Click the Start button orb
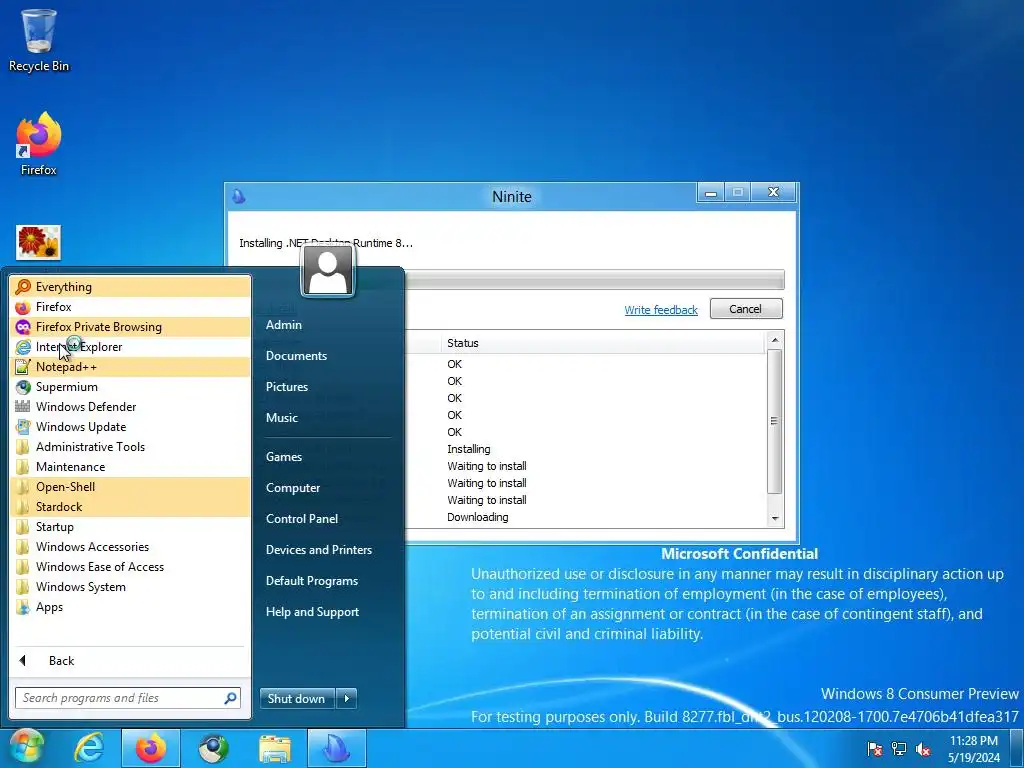The height and width of the screenshot is (768, 1024). 27,748
